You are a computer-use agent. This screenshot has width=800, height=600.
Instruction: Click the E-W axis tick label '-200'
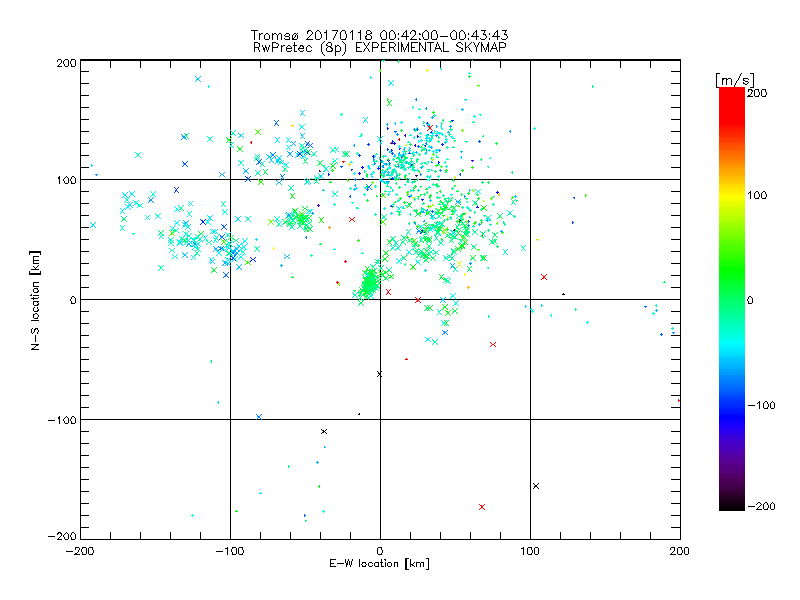coord(80,551)
